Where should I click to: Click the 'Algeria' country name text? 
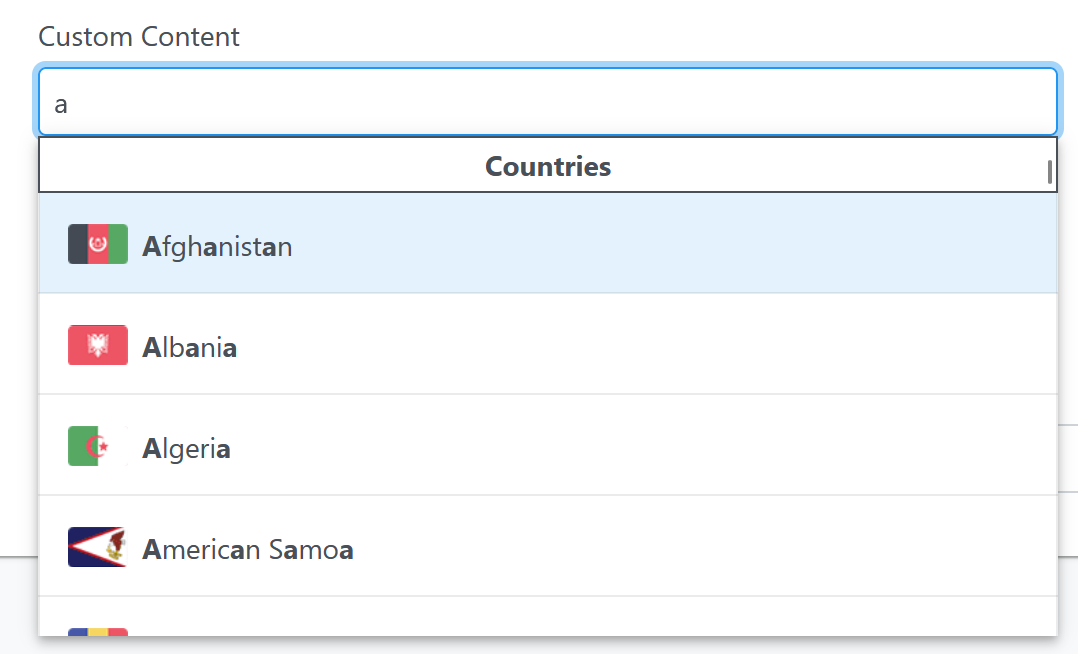point(186,448)
